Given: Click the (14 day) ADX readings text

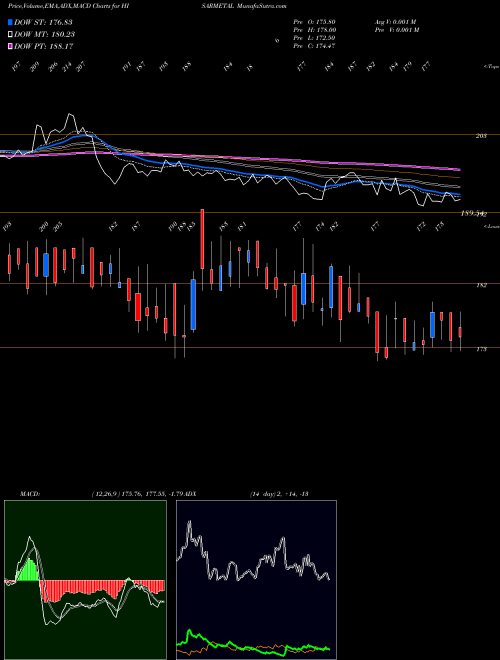Looking at the screenshot, I should pyautogui.click(x=279, y=494).
